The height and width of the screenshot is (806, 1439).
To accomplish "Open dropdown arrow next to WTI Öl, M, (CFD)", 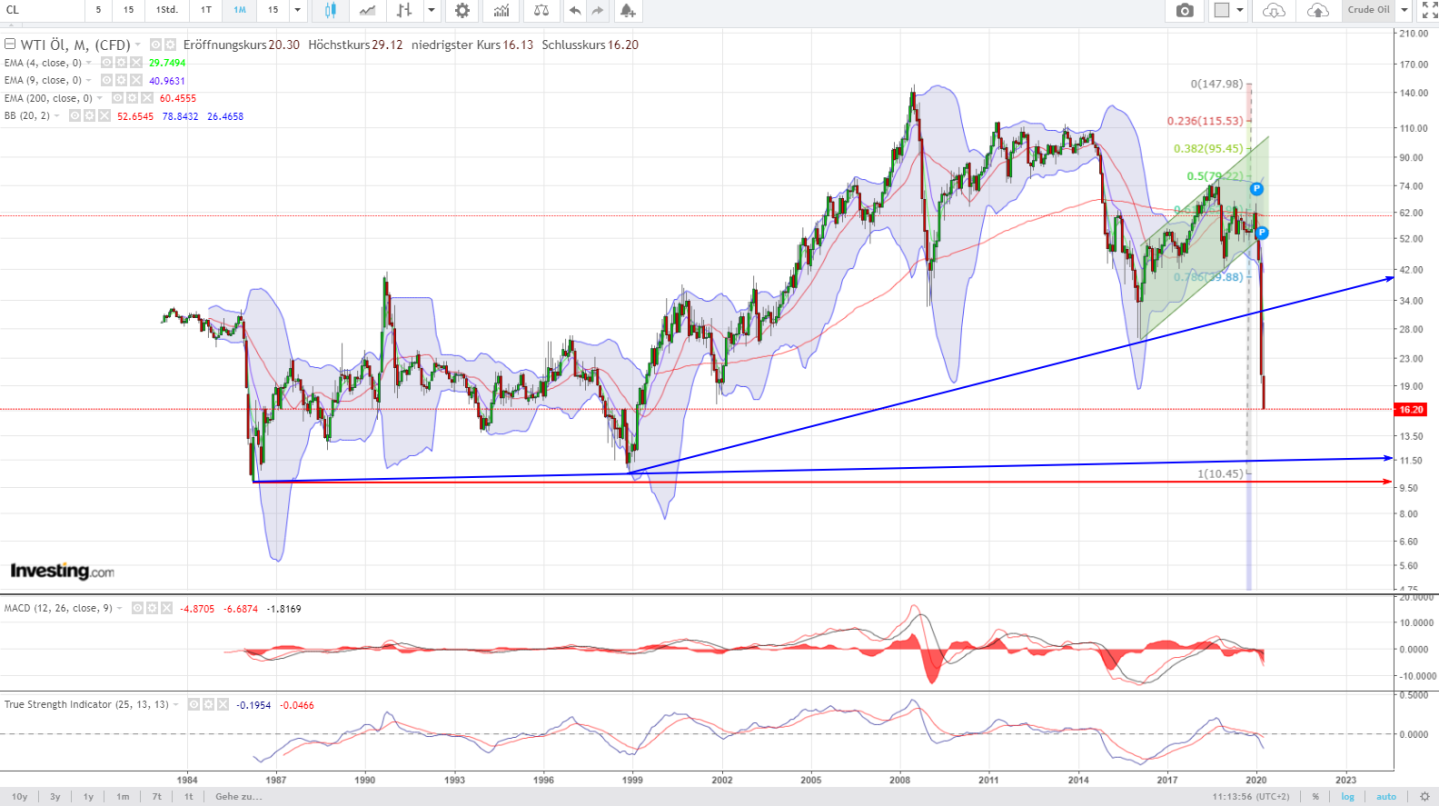I will [x=138, y=45].
